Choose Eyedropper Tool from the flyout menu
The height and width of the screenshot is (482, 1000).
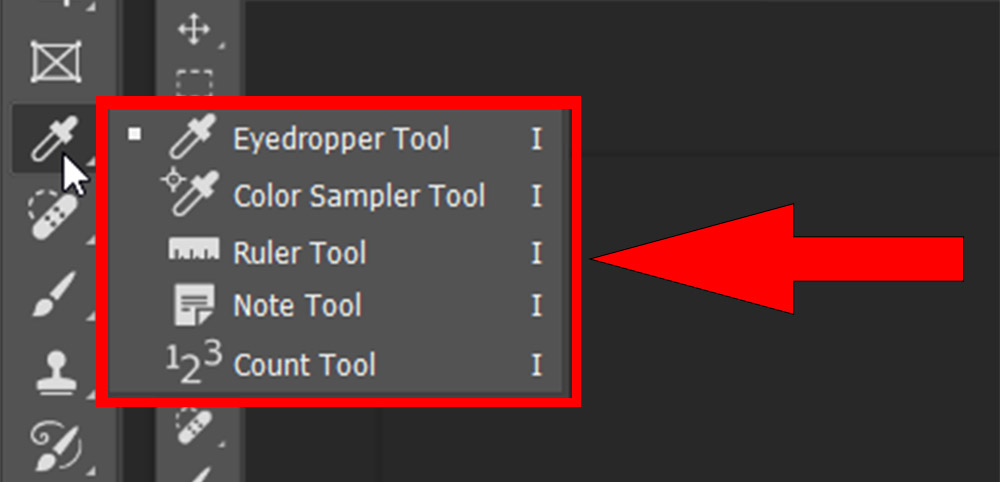click(341, 139)
